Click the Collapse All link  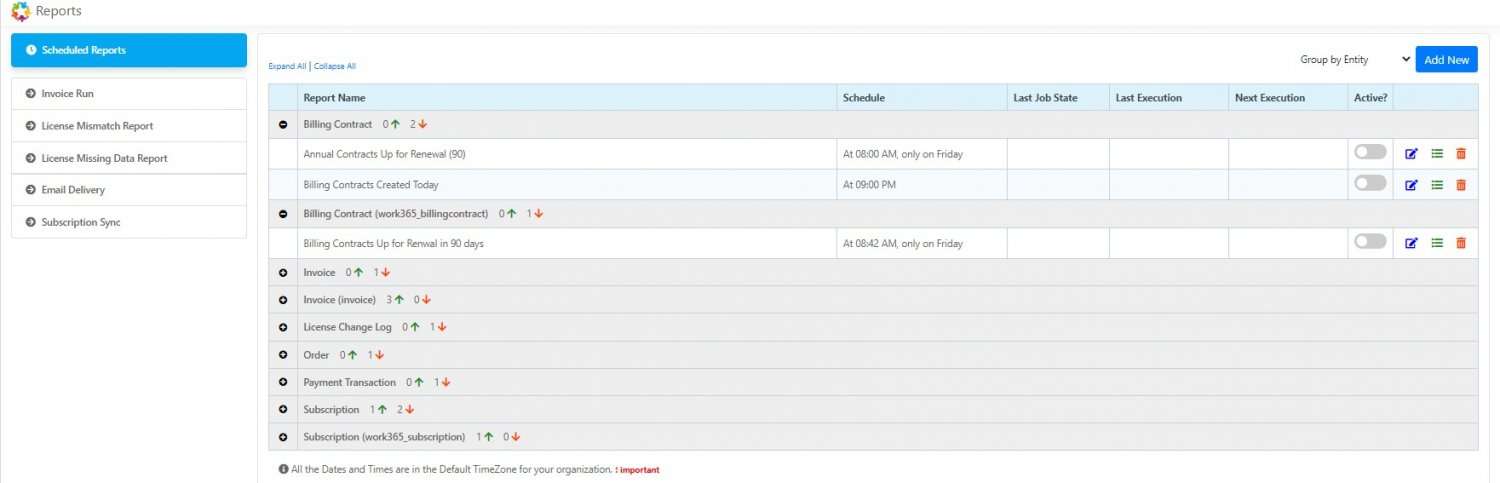coord(335,66)
